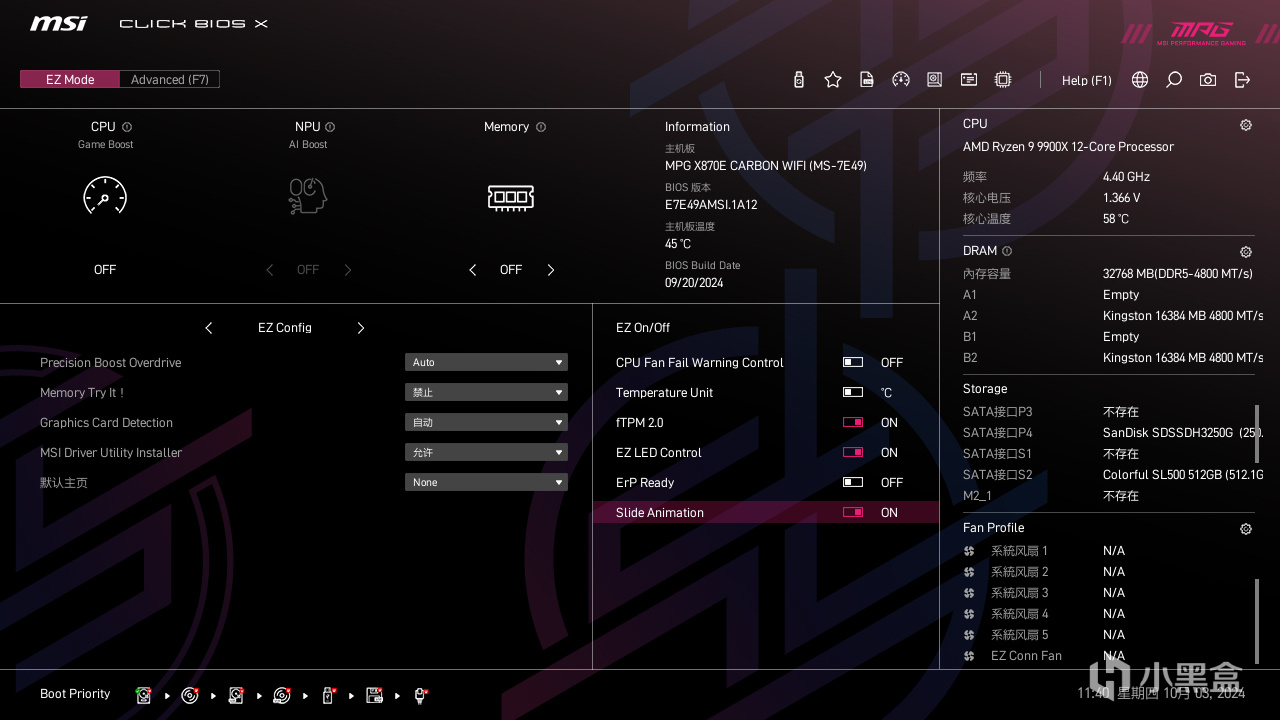Click the Game Boost dial icon
The width and height of the screenshot is (1280, 720).
(x=105, y=196)
